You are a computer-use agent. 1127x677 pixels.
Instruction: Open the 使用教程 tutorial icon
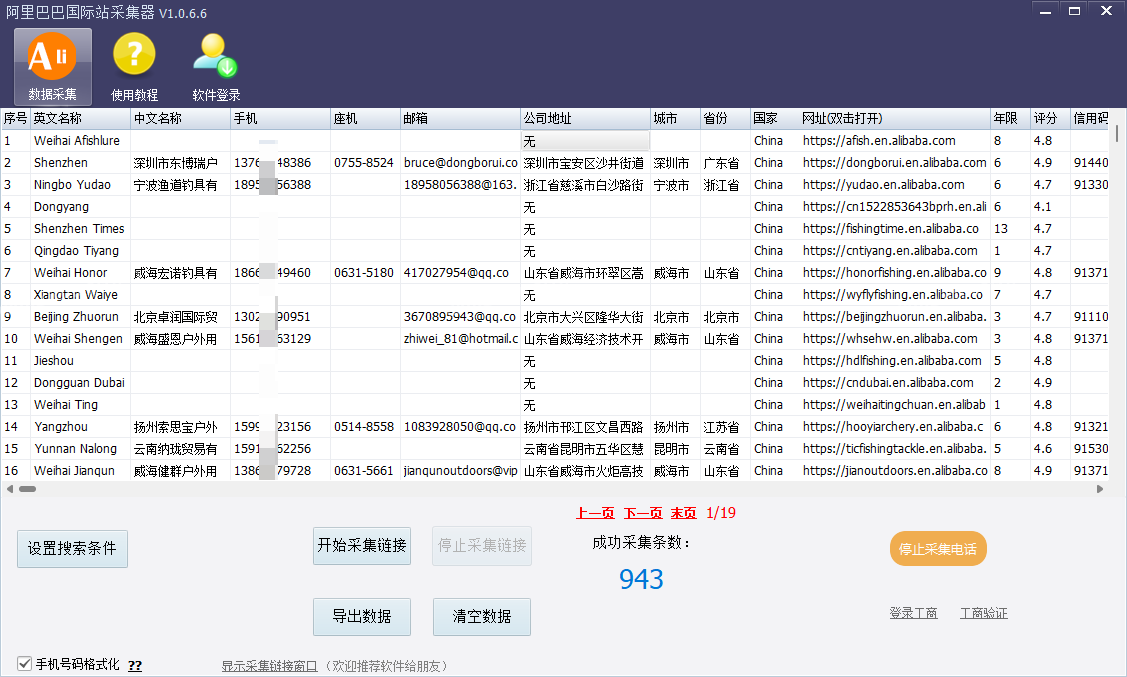tap(134, 67)
